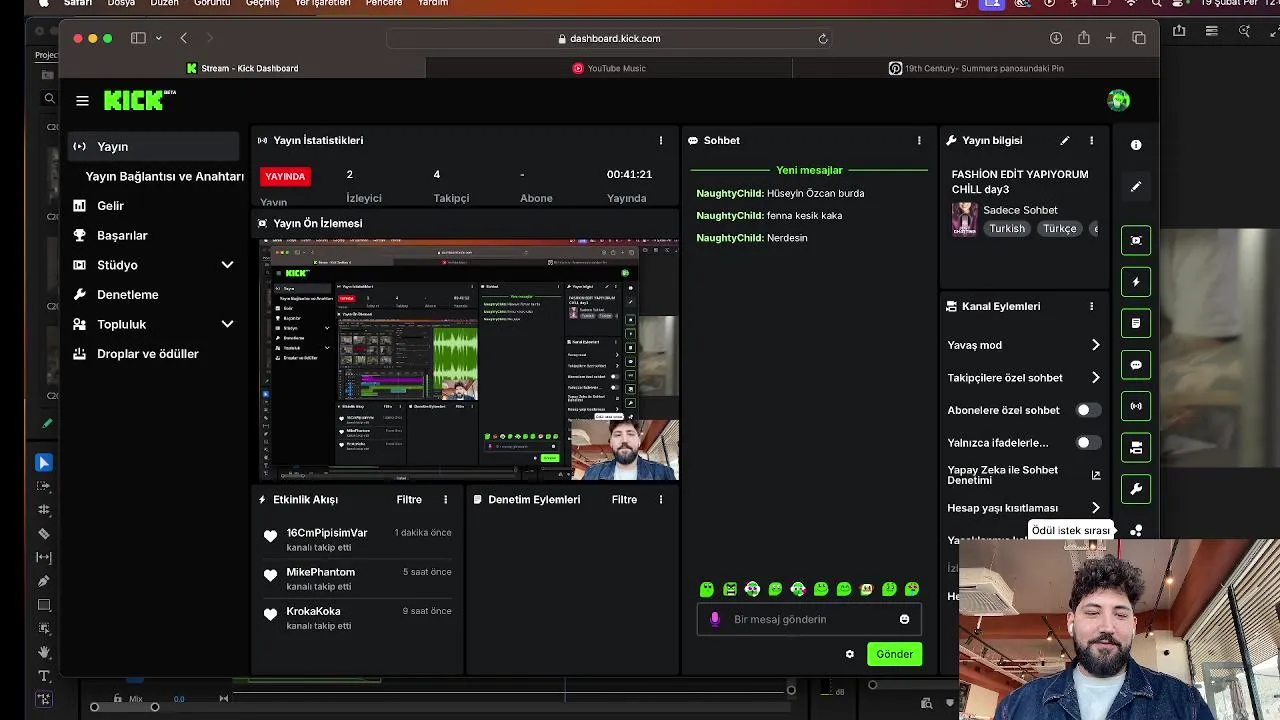Click the pencil icon in the right sidebar

point(1136,187)
